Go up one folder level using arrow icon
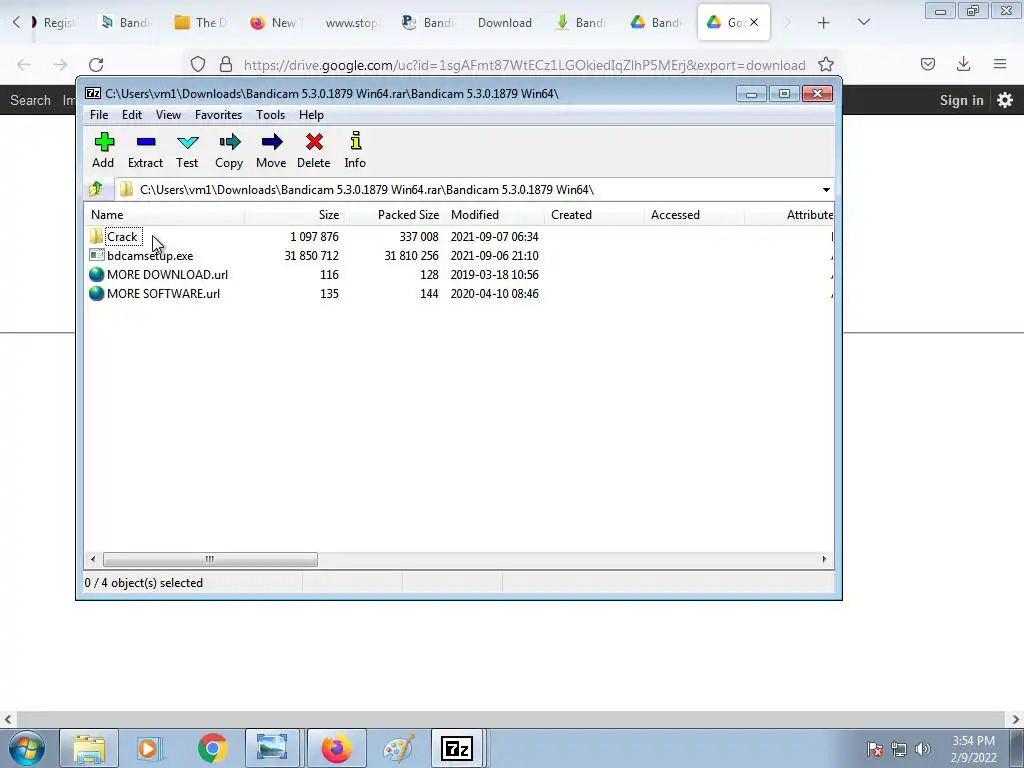Viewport: 1024px width, 768px height. tap(96, 189)
